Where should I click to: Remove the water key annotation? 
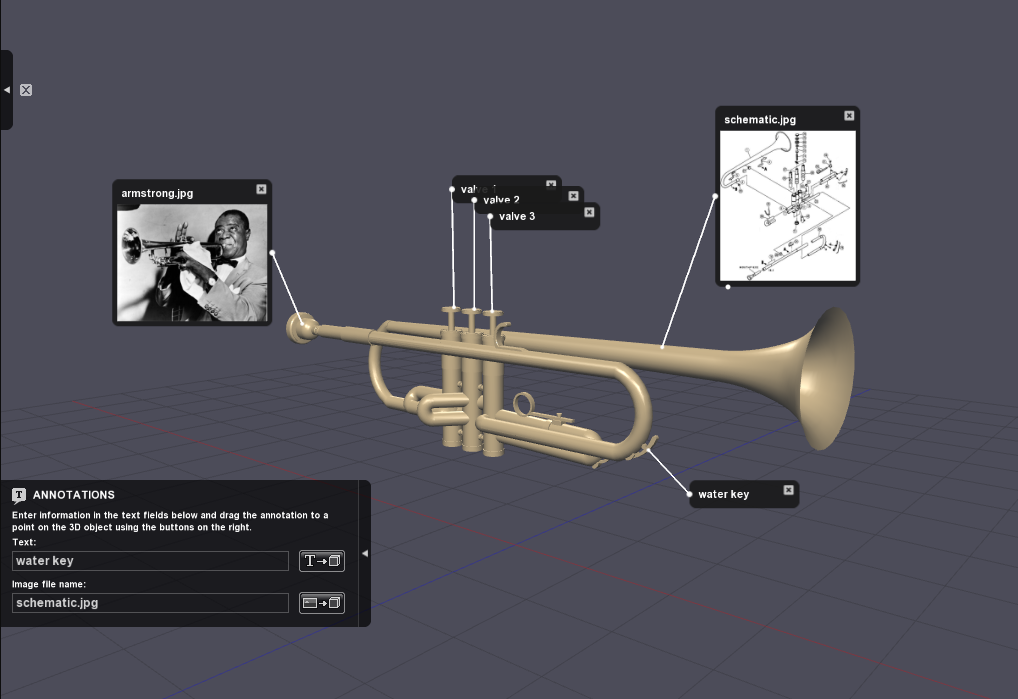point(788,490)
